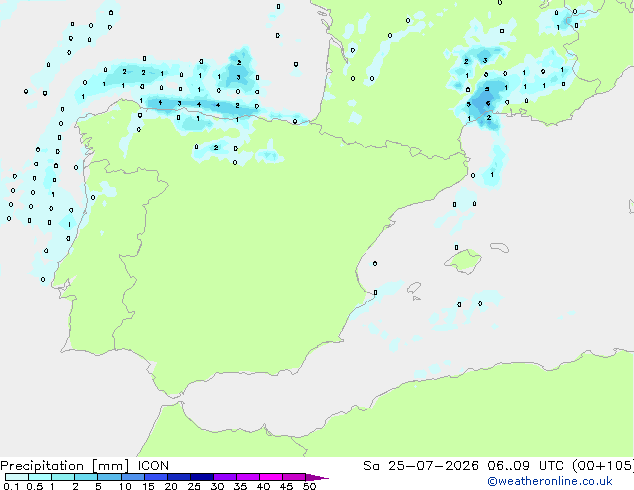Click the 5–10 mm legend color swatch

[110, 477]
